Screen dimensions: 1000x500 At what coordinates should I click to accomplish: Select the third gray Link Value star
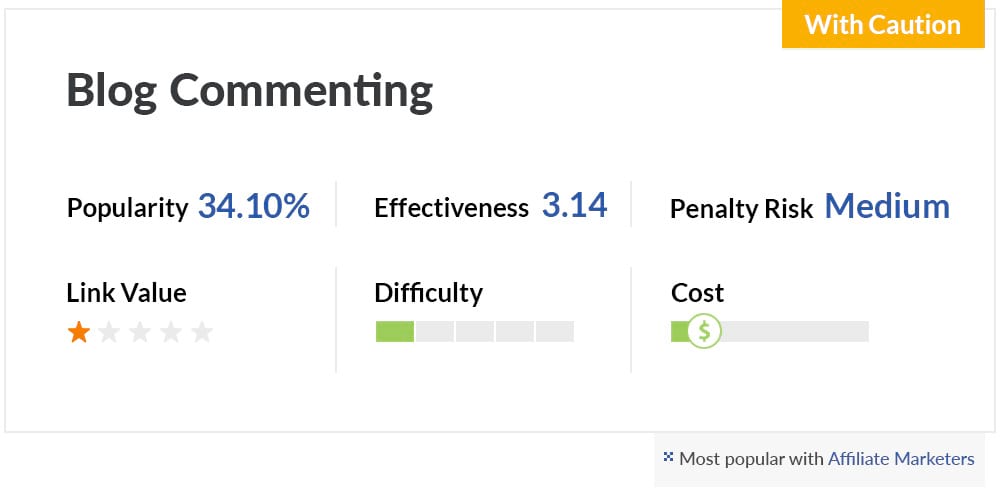coord(140,332)
